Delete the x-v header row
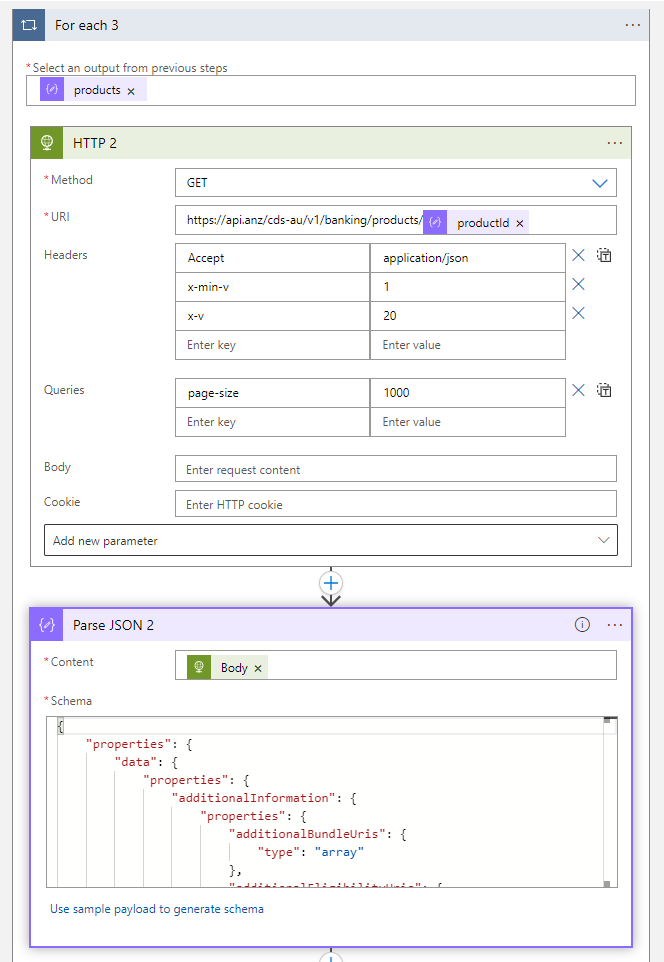 pyautogui.click(x=578, y=314)
